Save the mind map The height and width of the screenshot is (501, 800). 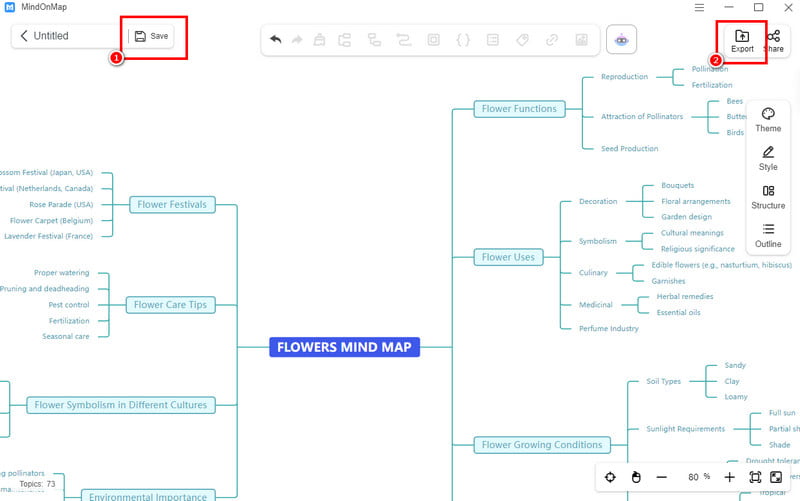(x=152, y=36)
